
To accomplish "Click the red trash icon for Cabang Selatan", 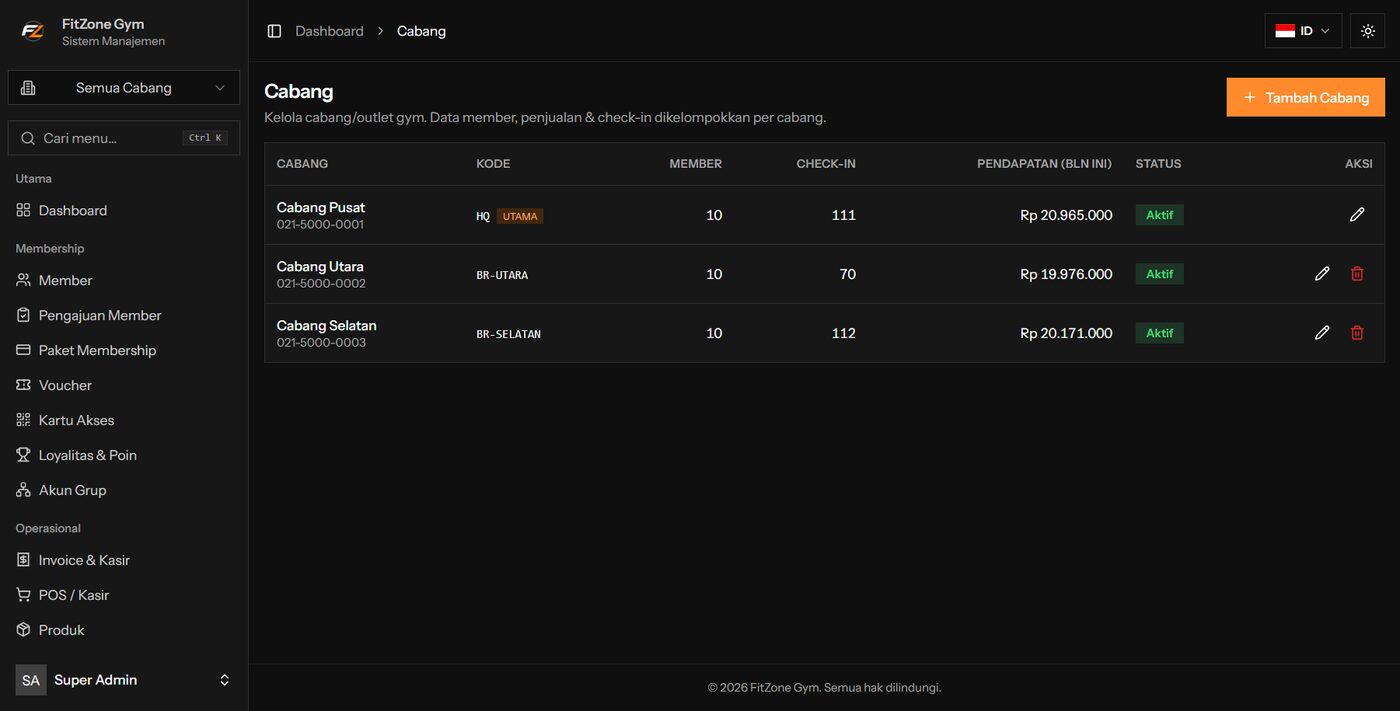I will 1357,333.
